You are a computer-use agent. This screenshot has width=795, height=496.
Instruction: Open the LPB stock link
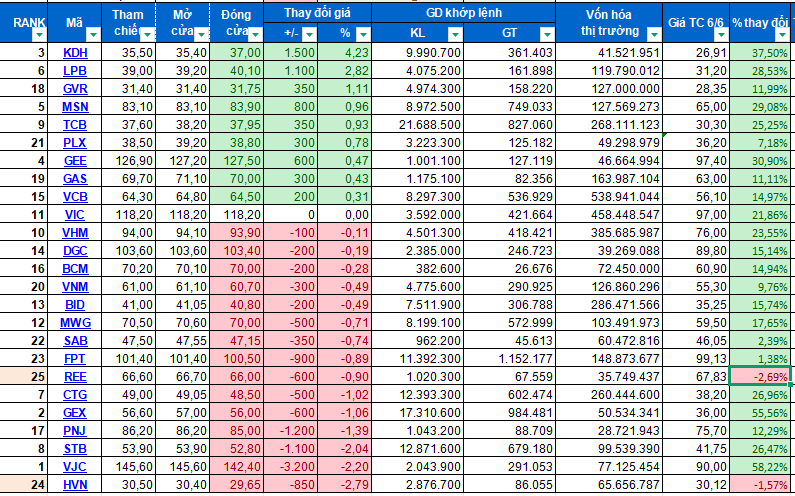75,71
